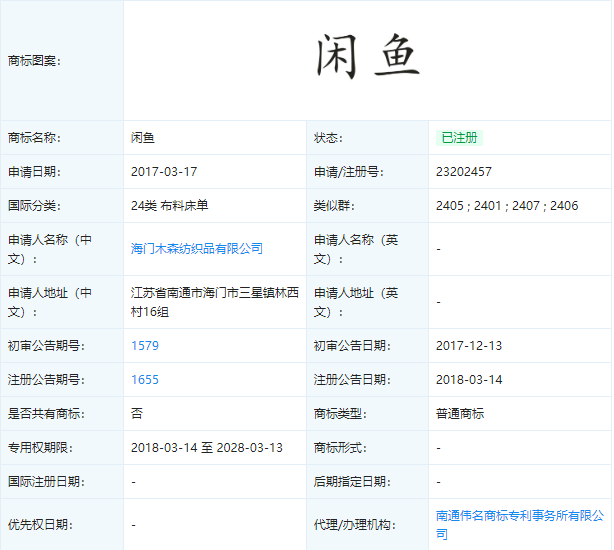Click applicant address 江苏省南通市海门市三星镇林西村16组
The width and height of the screenshot is (614, 550).
coord(215,302)
